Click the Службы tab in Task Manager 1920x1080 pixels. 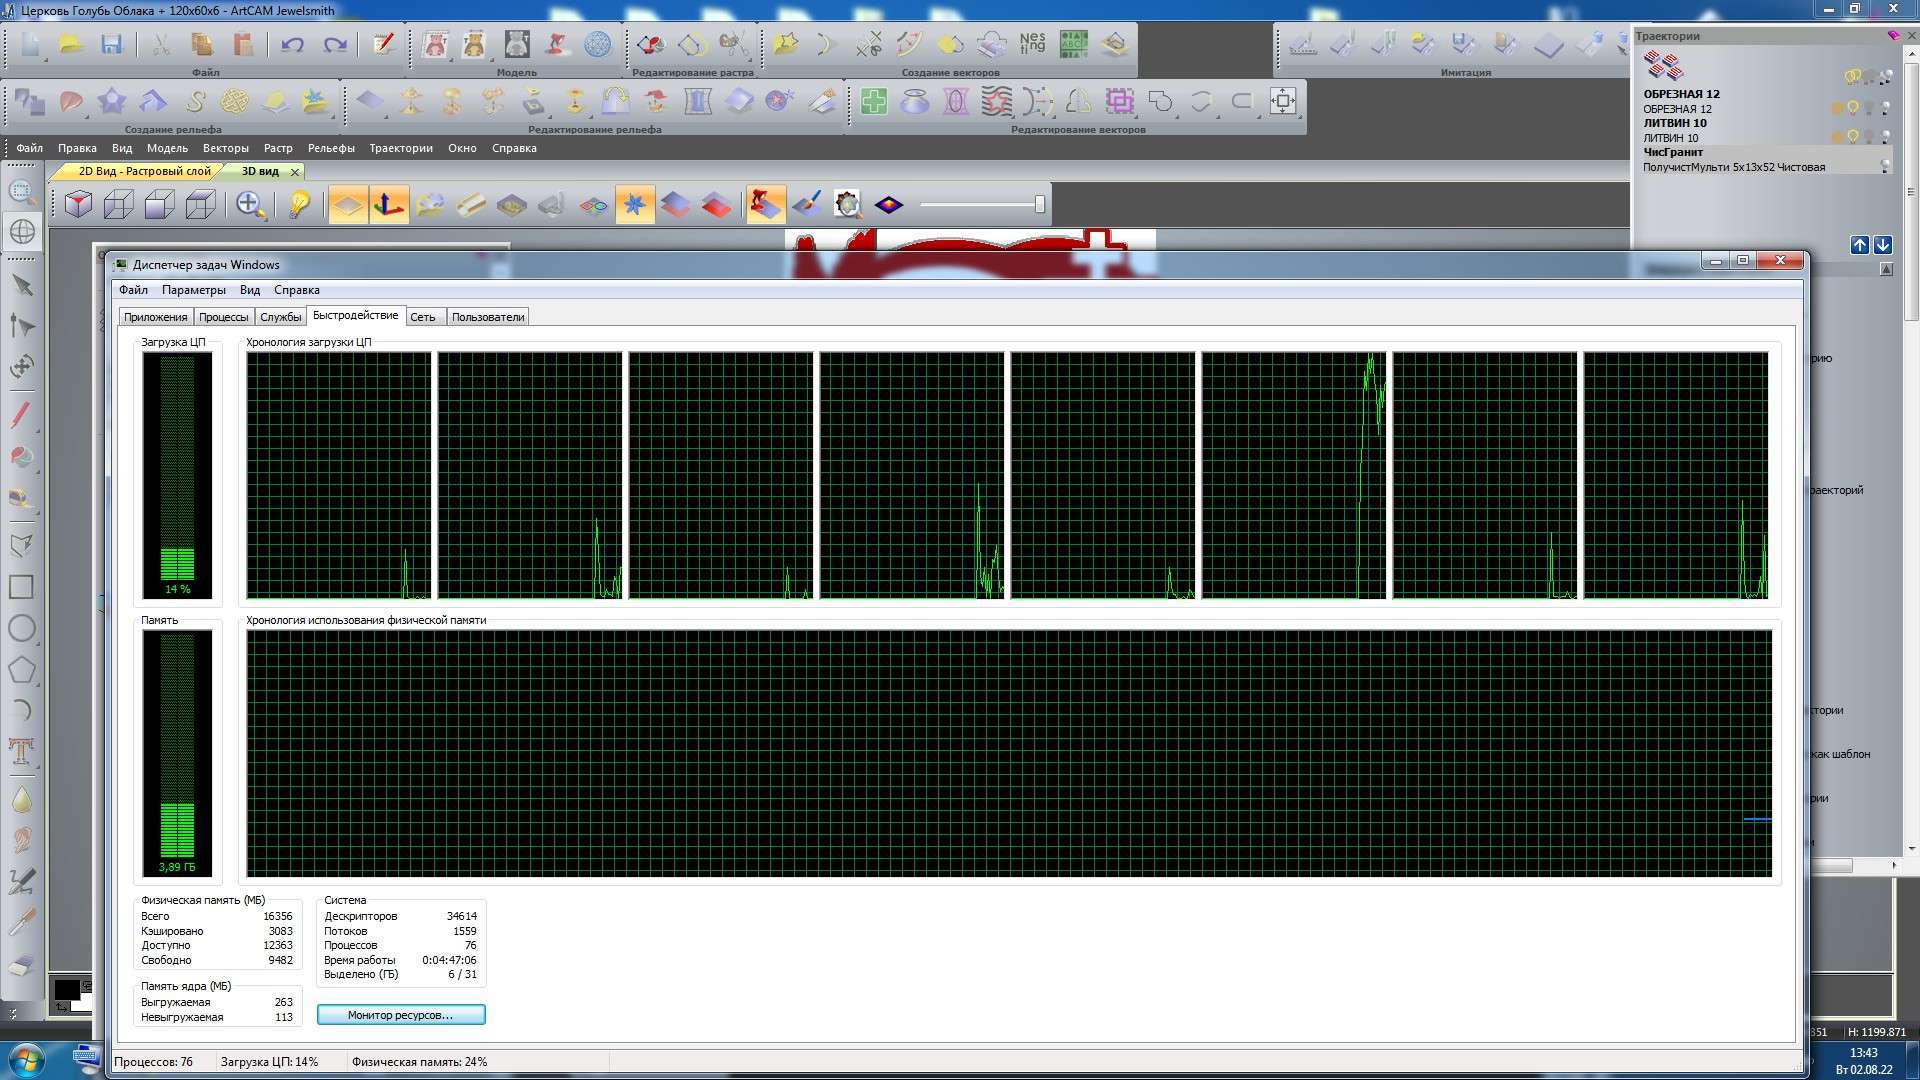point(280,316)
